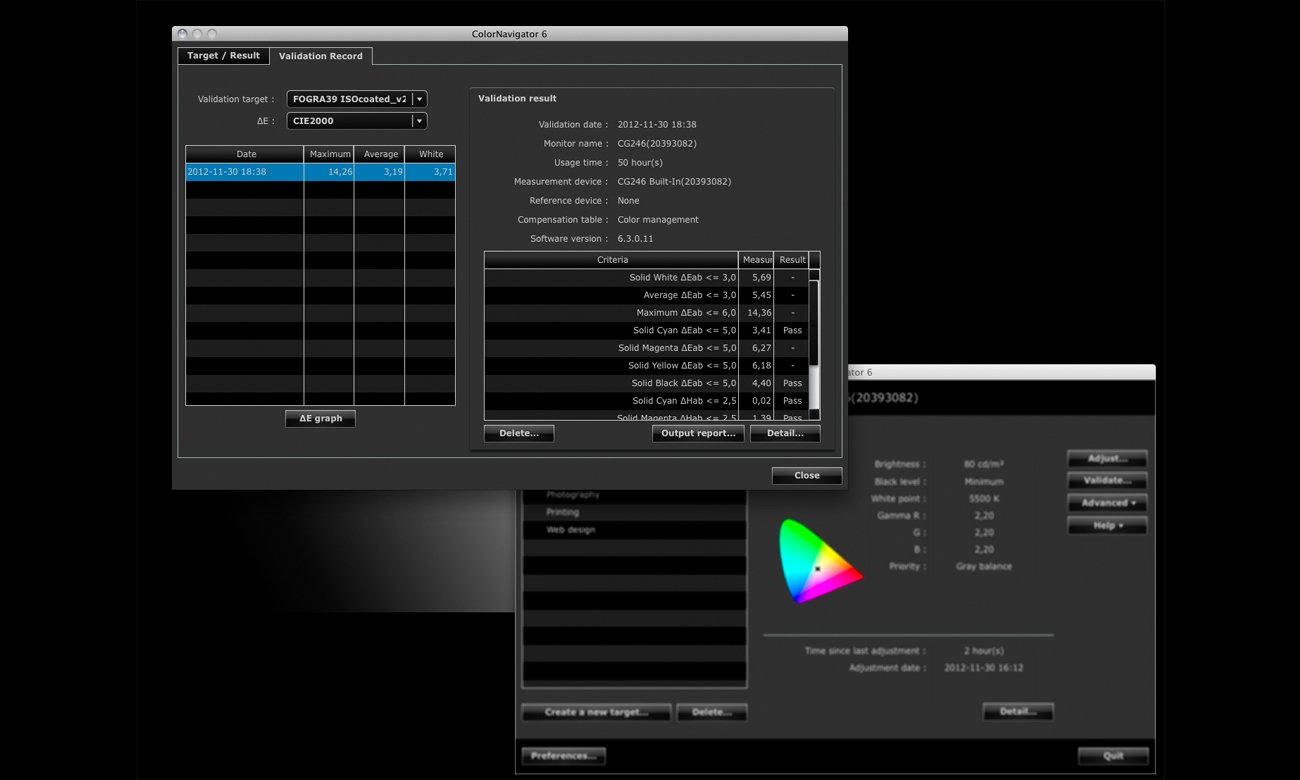This screenshot has height=780, width=1300.
Task: Close the Validation Record dialog
Action: click(x=807, y=476)
